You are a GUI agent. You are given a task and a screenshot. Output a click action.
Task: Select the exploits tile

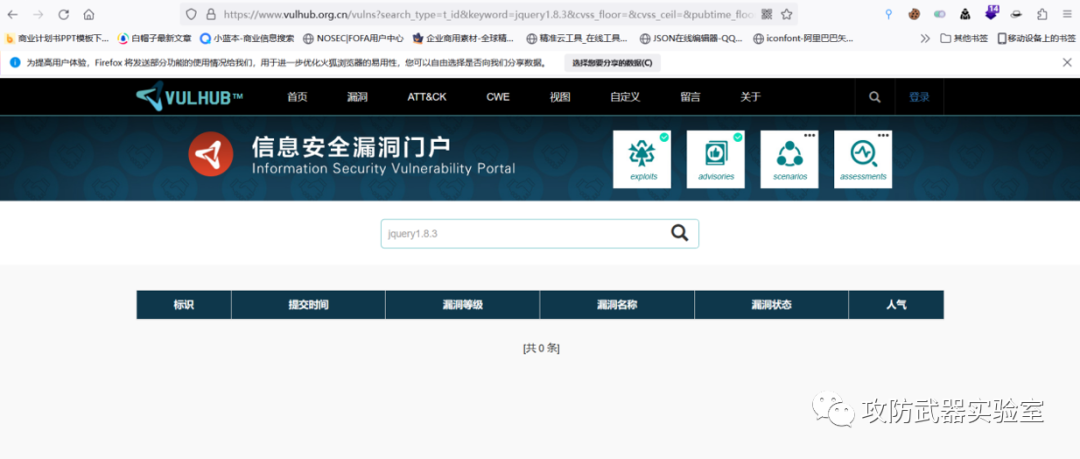pos(642,159)
